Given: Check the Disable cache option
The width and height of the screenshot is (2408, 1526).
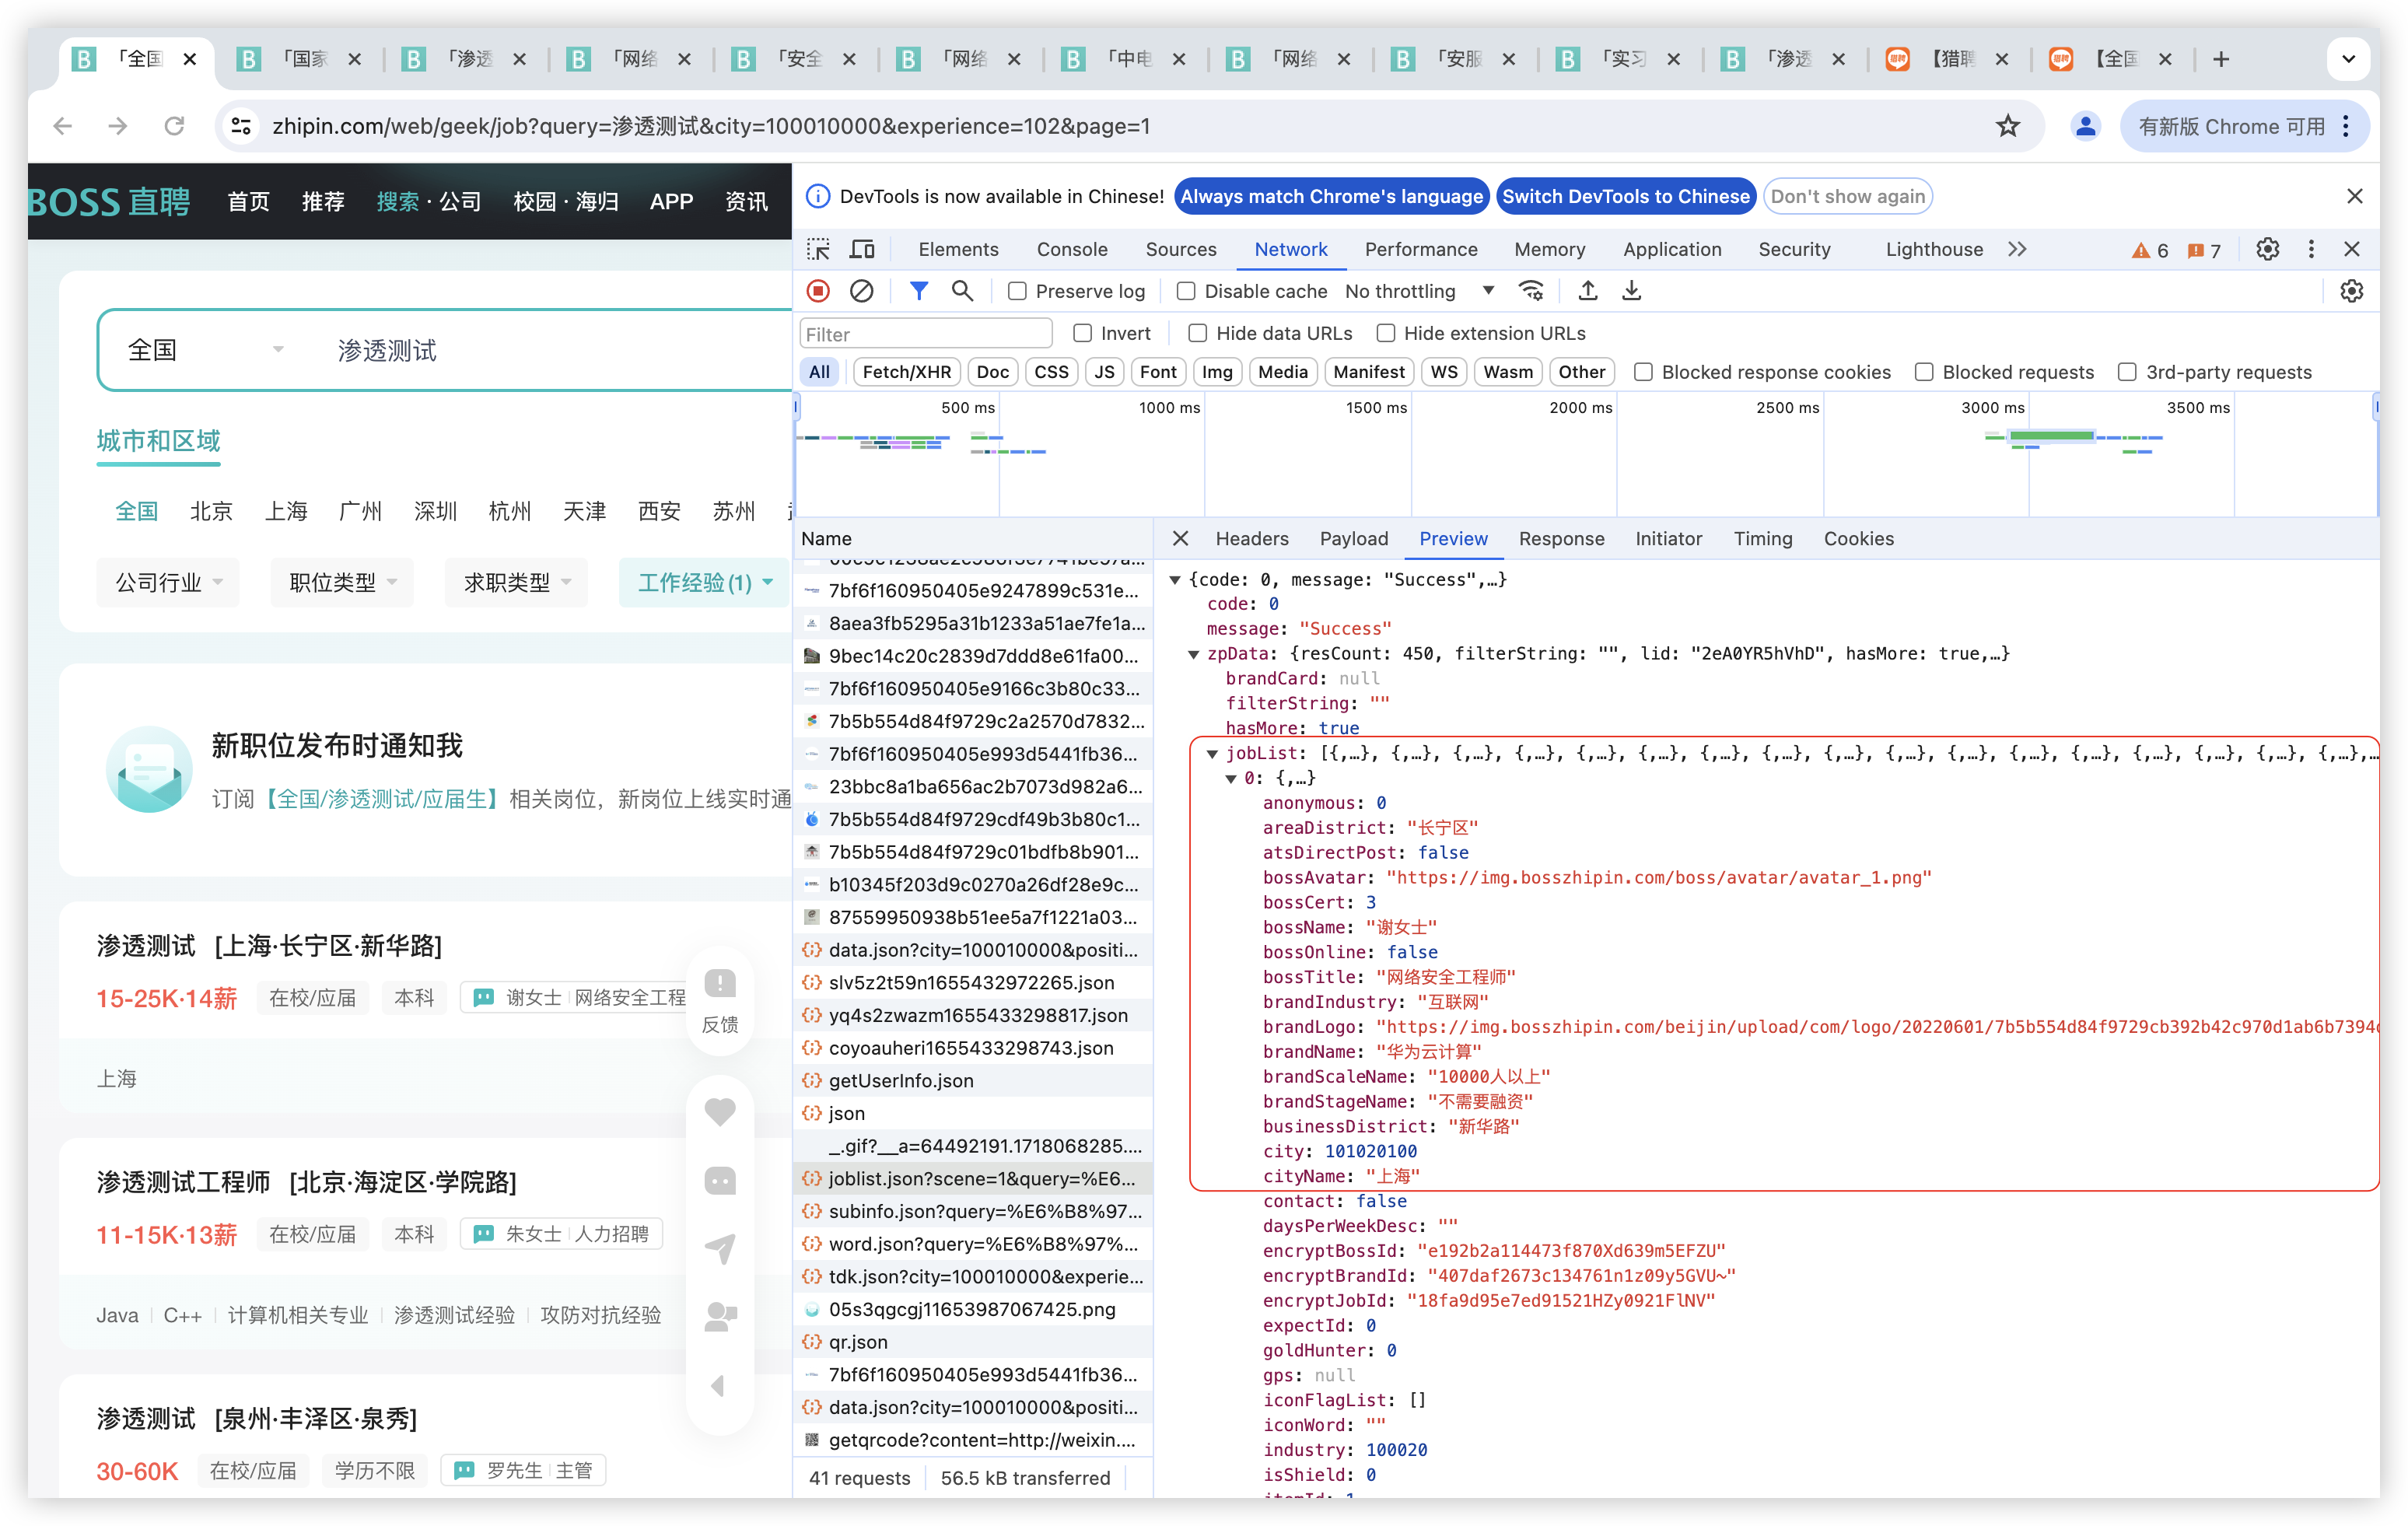Looking at the screenshot, I should tap(1186, 291).
